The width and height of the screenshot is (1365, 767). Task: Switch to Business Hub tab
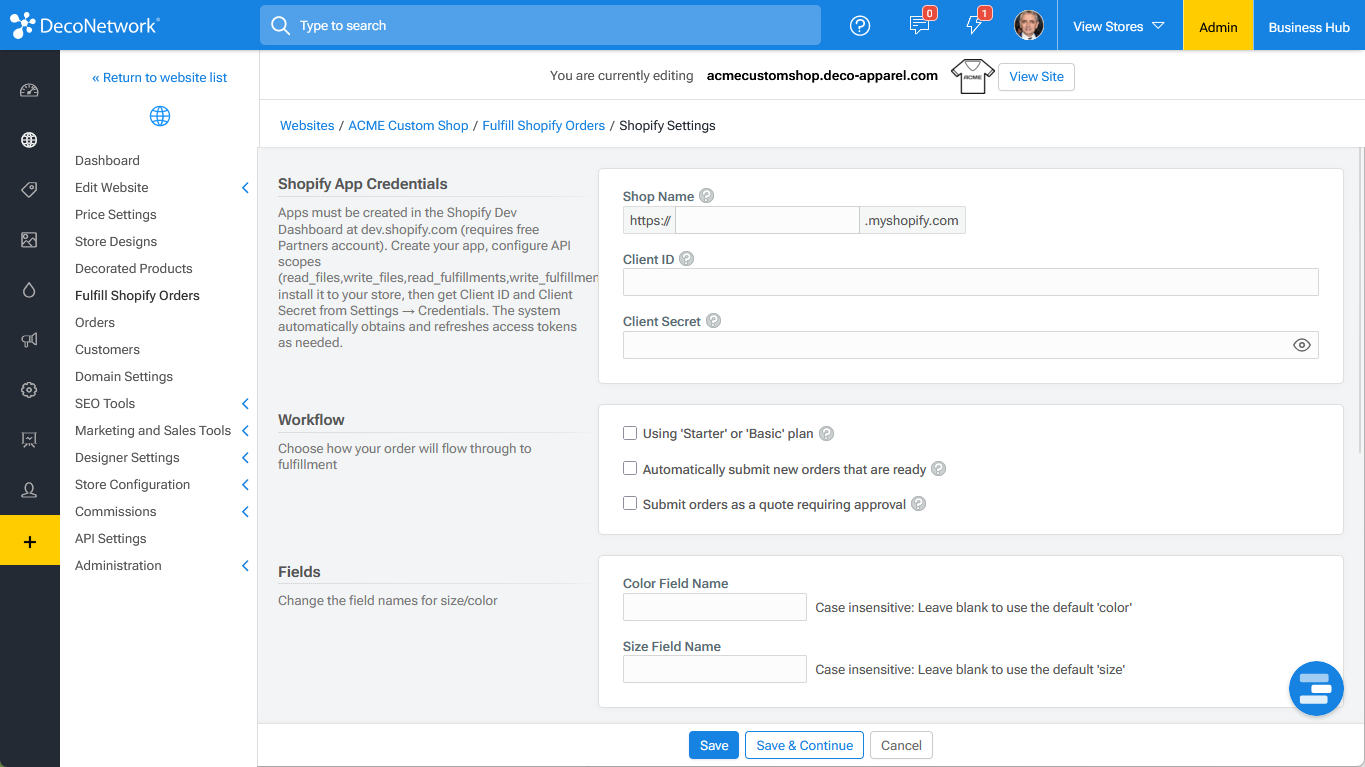1309,26
